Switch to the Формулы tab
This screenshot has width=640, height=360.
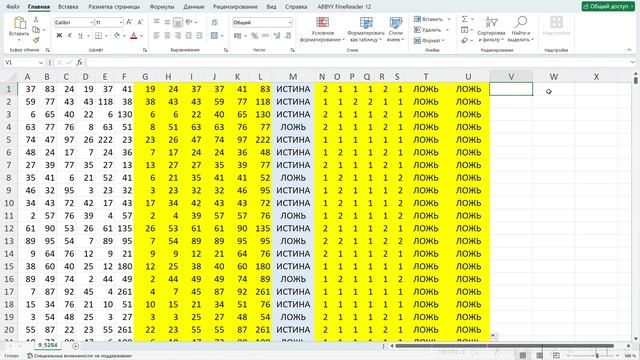pos(162,7)
